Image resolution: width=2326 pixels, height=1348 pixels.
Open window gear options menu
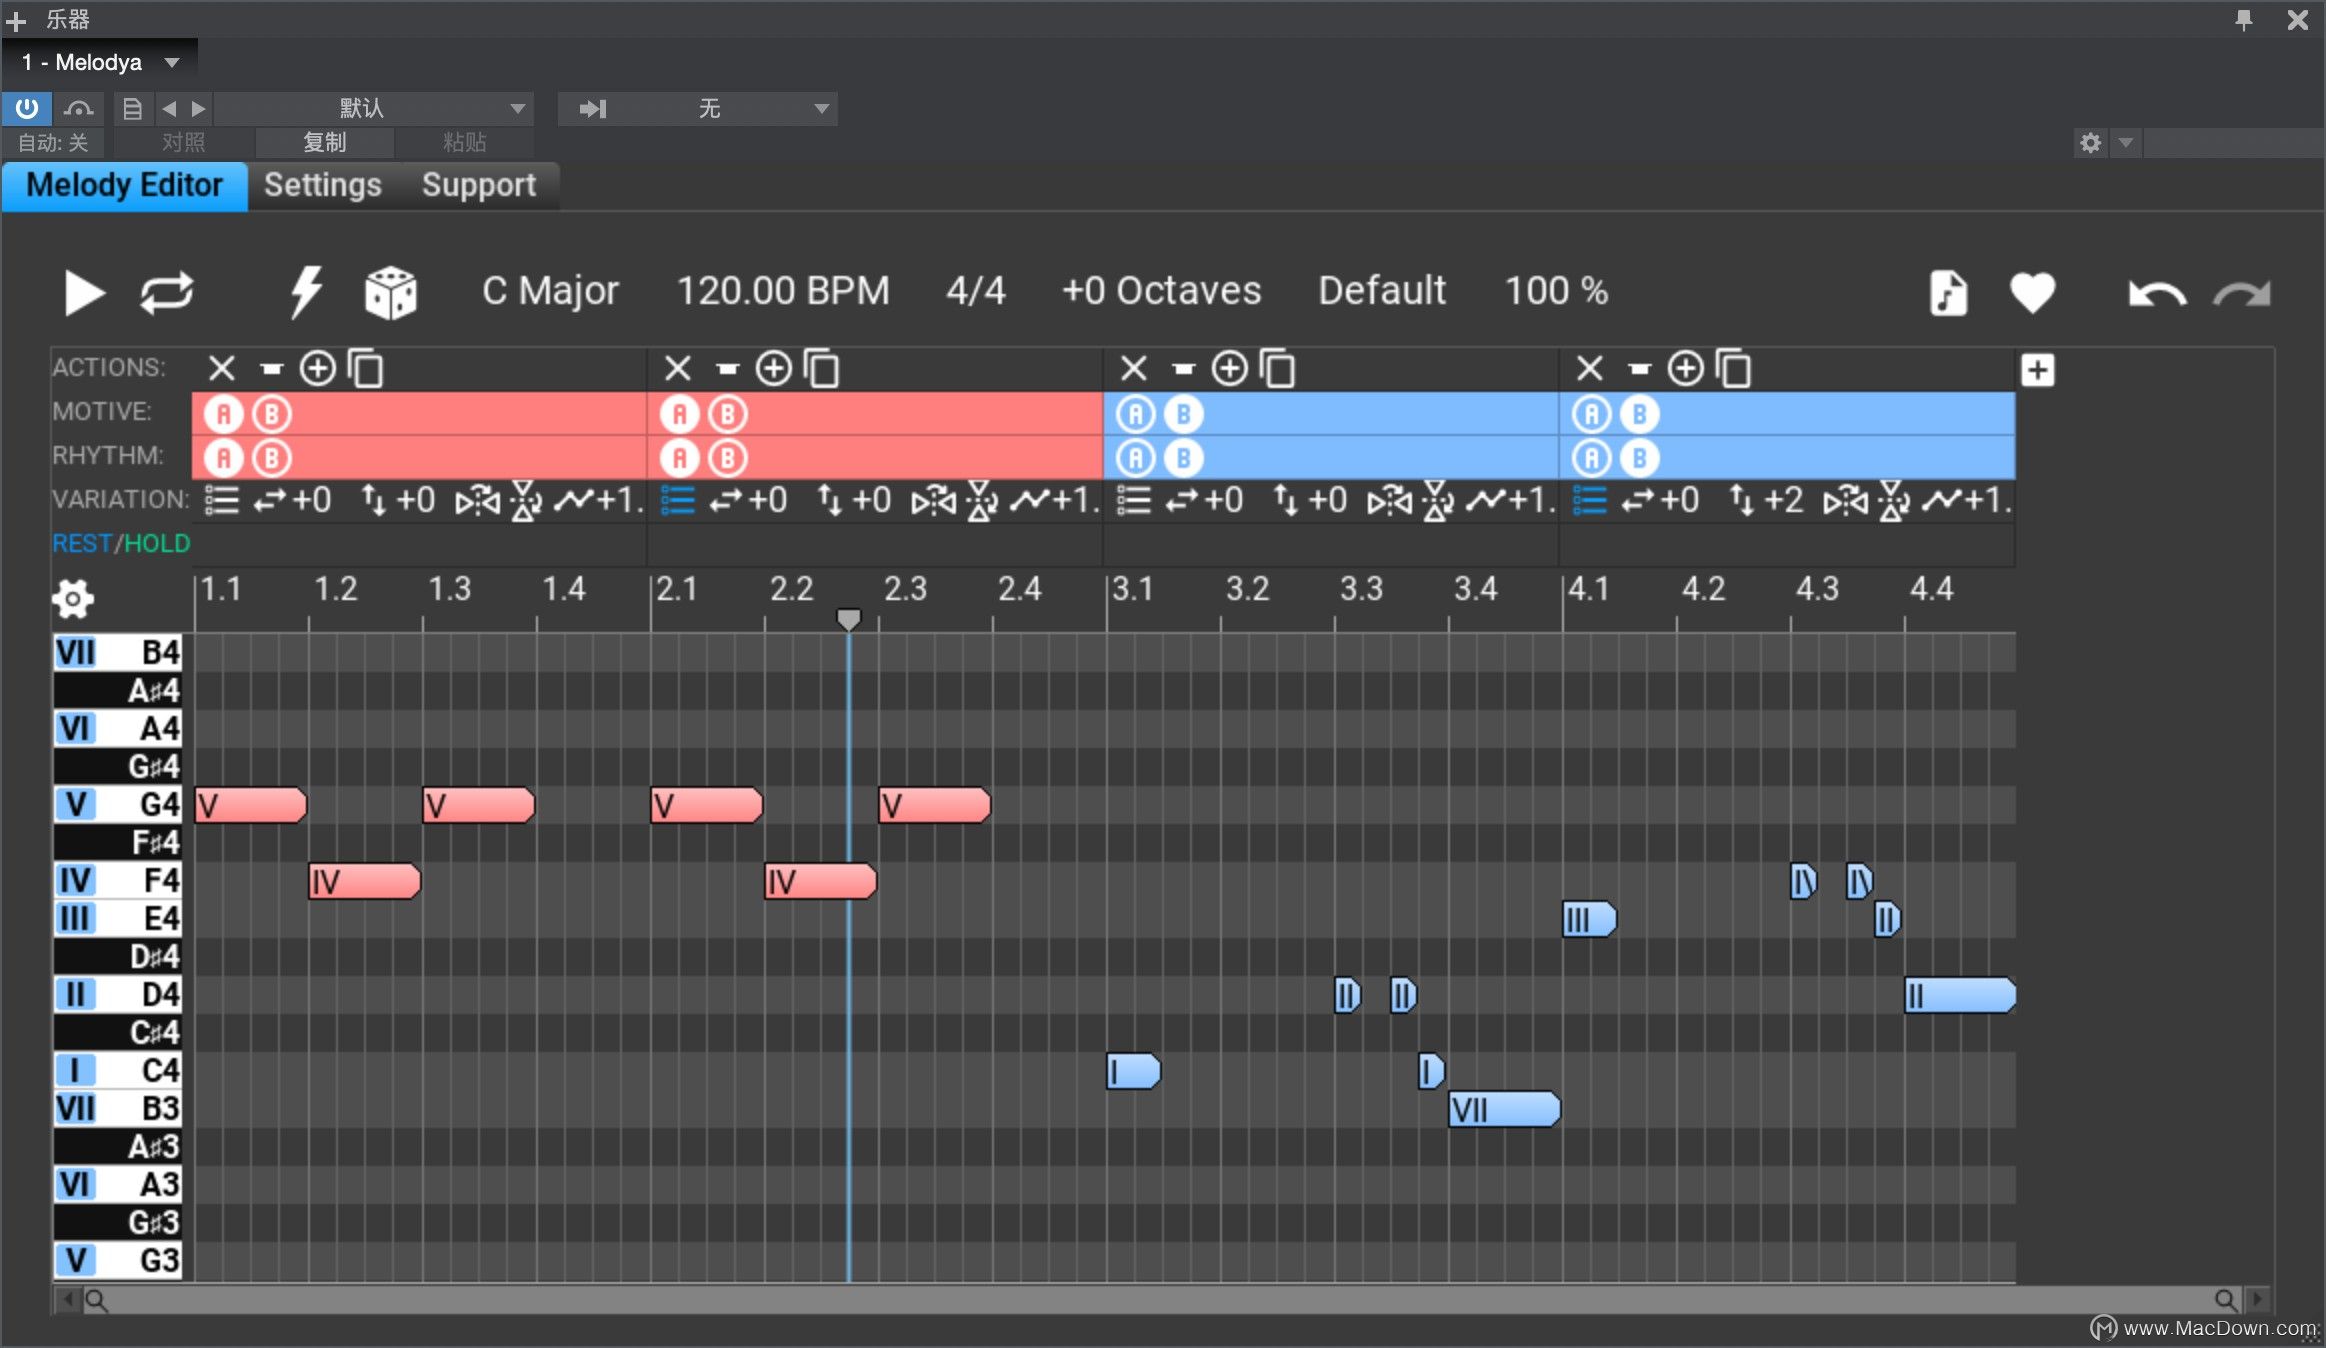(2090, 142)
